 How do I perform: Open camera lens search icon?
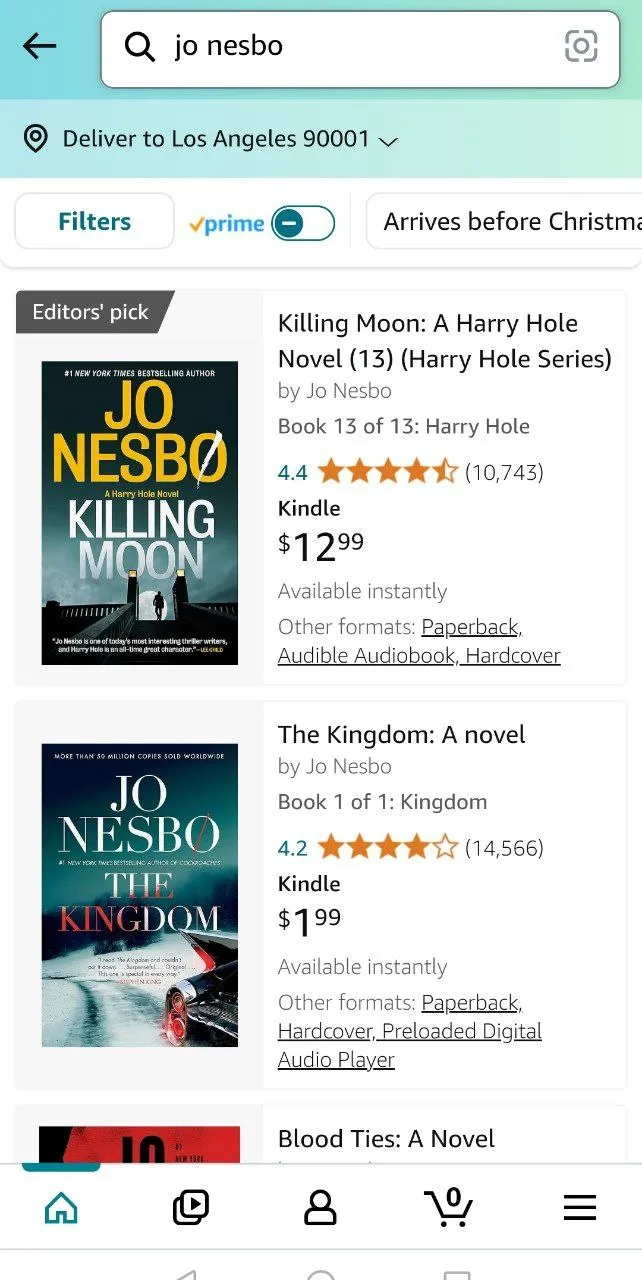[x=581, y=46]
